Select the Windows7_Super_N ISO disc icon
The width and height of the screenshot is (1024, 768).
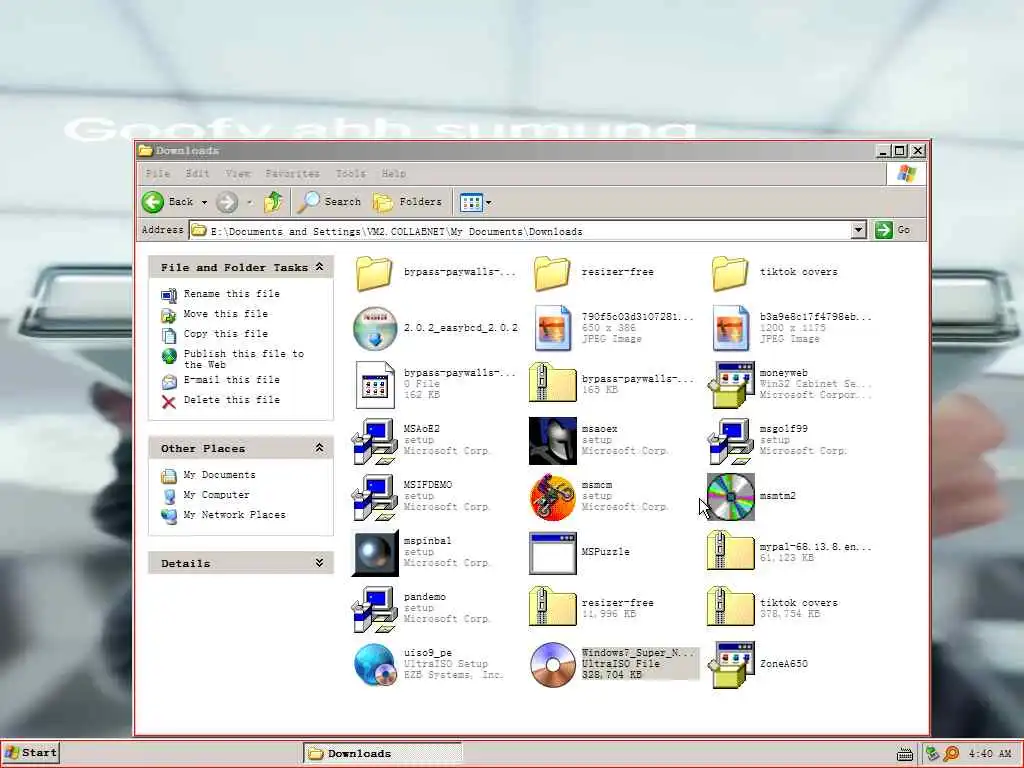point(552,665)
